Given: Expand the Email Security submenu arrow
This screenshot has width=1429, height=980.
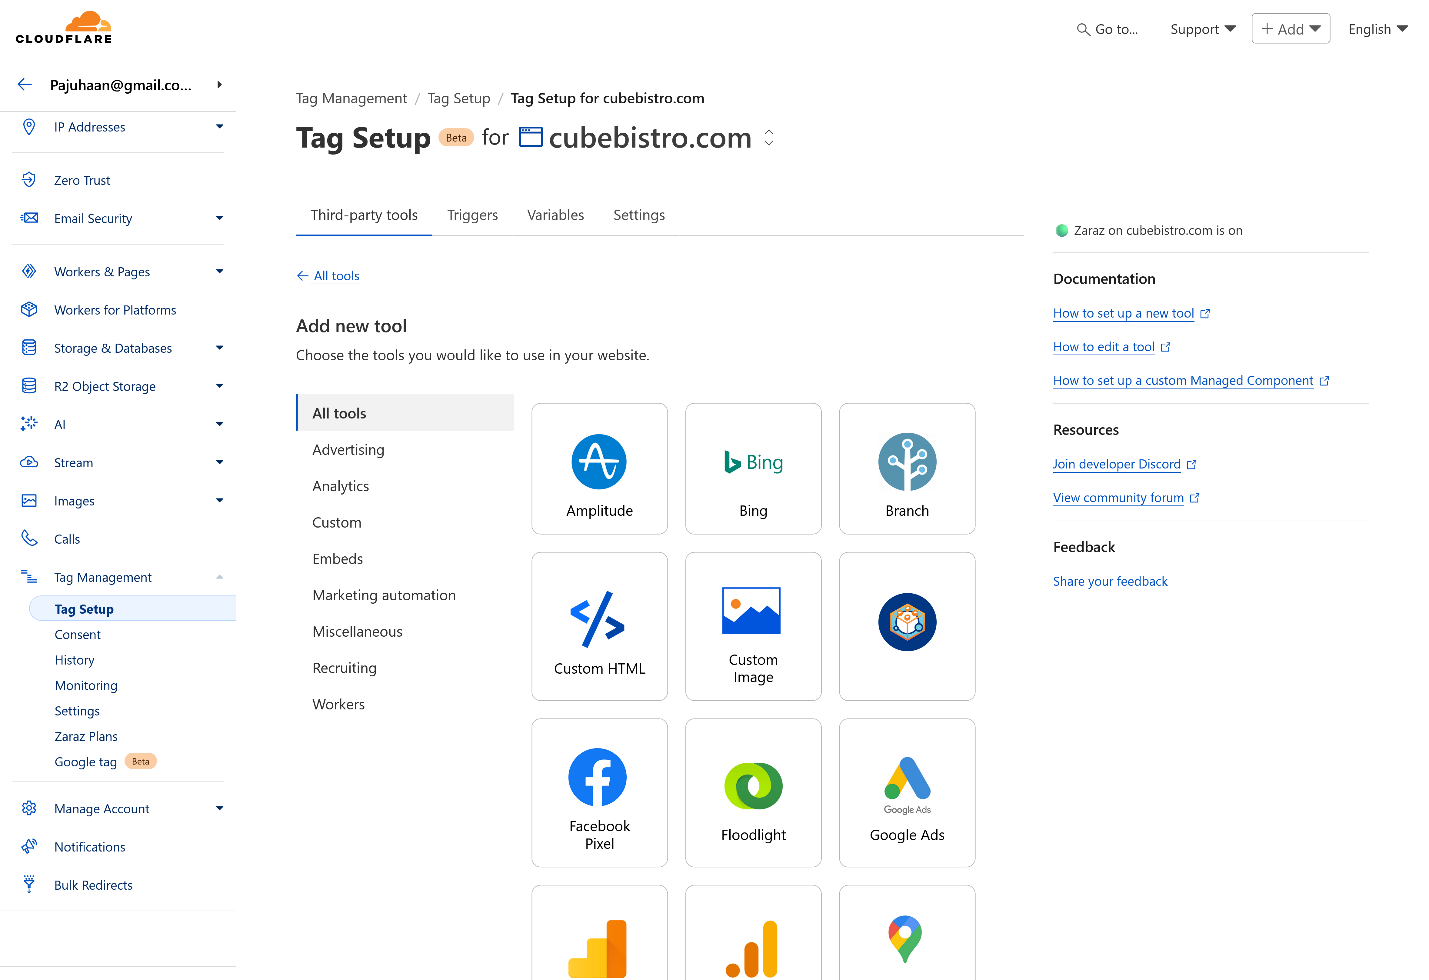Looking at the screenshot, I should (219, 218).
